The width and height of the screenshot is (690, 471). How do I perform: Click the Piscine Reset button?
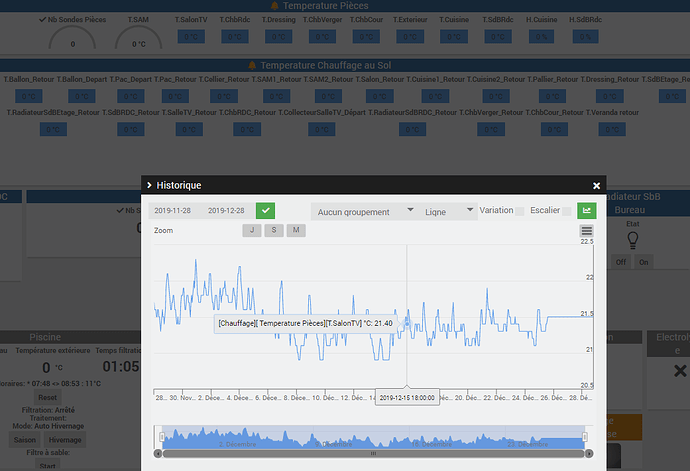coord(47,397)
